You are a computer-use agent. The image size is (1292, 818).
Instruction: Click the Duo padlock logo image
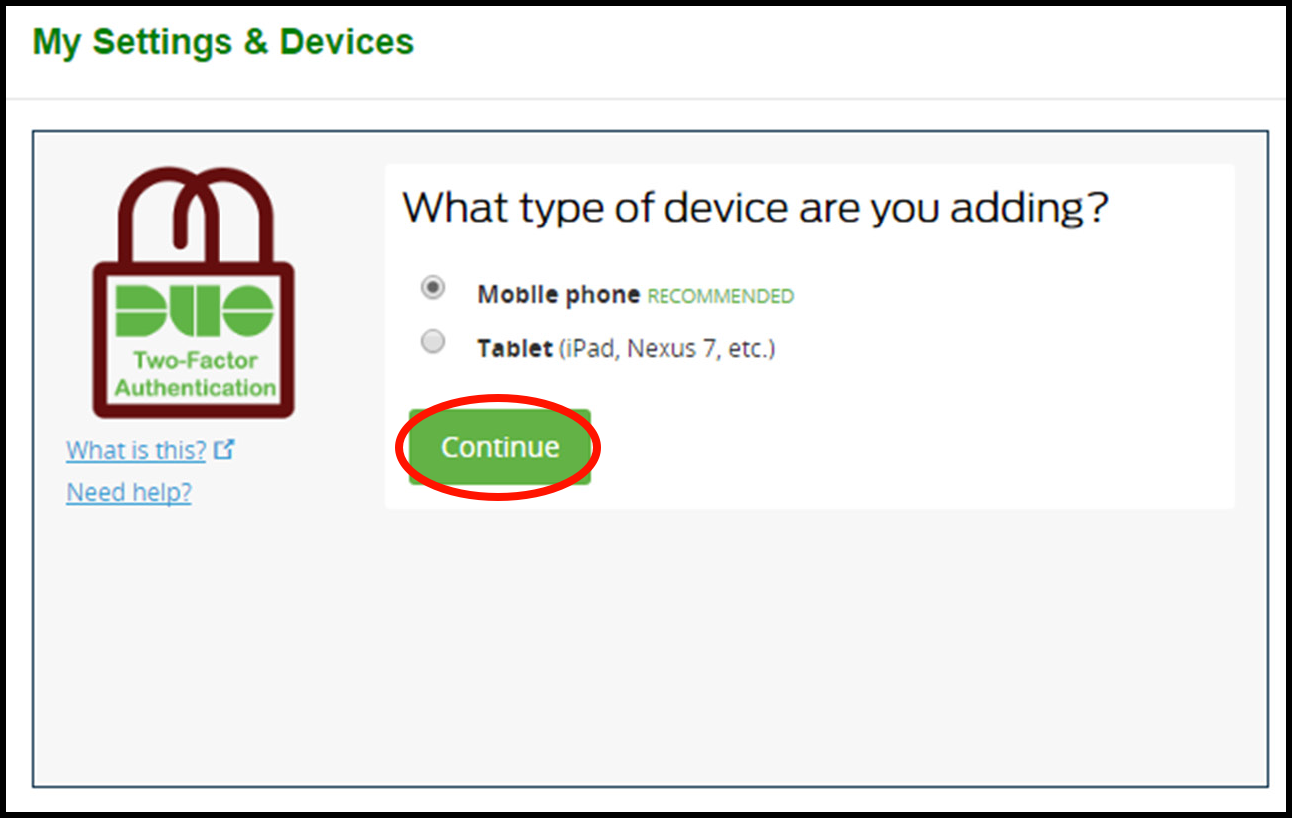click(194, 292)
